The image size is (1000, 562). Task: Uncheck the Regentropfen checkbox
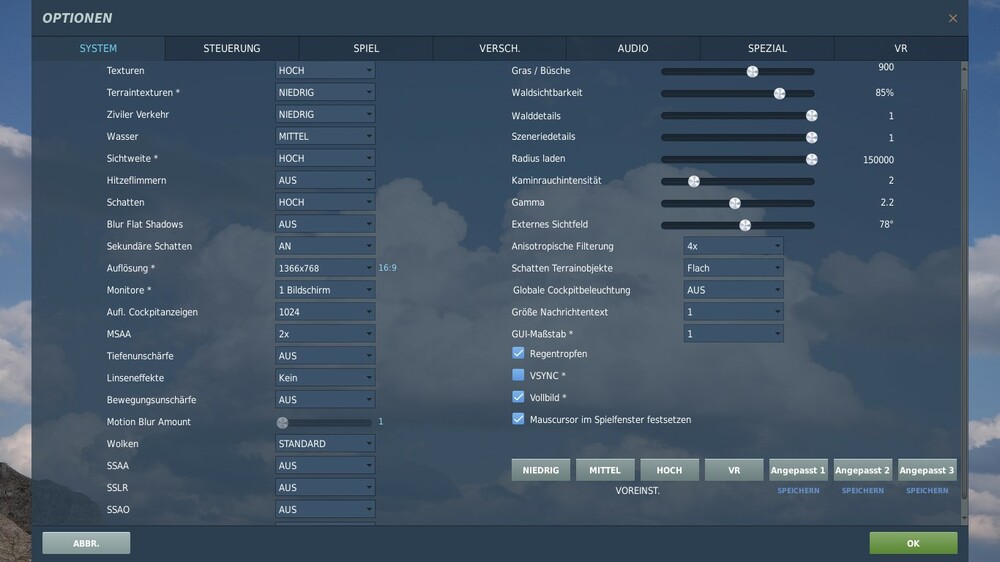click(x=518, y=353)
